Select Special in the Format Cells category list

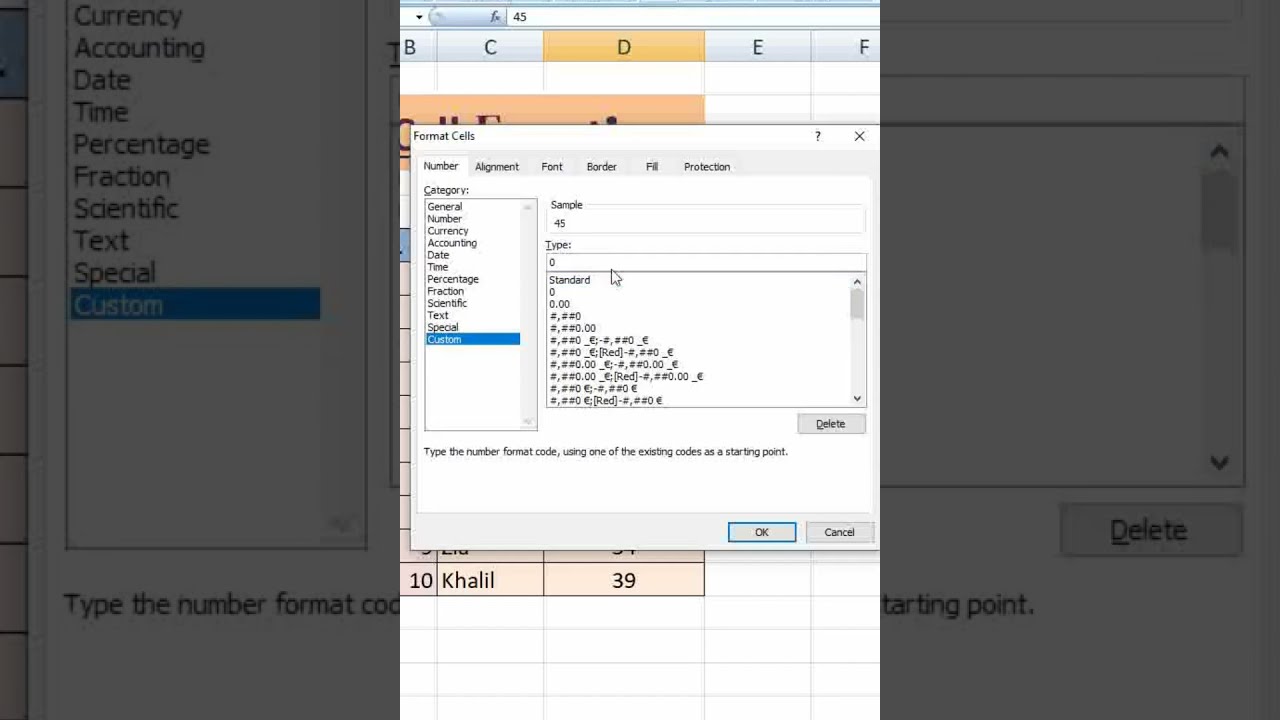[443, 327]
